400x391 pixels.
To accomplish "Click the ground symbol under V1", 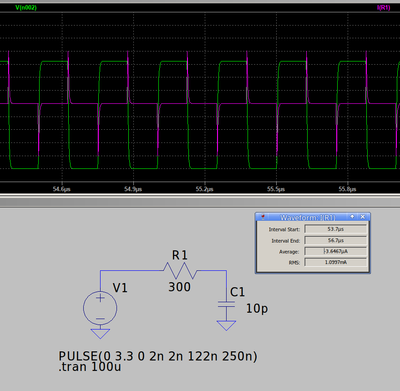I will (100, 334).
